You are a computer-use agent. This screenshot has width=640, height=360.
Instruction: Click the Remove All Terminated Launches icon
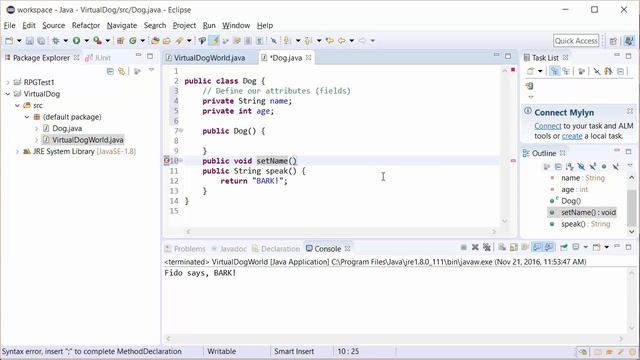point(487,247)
